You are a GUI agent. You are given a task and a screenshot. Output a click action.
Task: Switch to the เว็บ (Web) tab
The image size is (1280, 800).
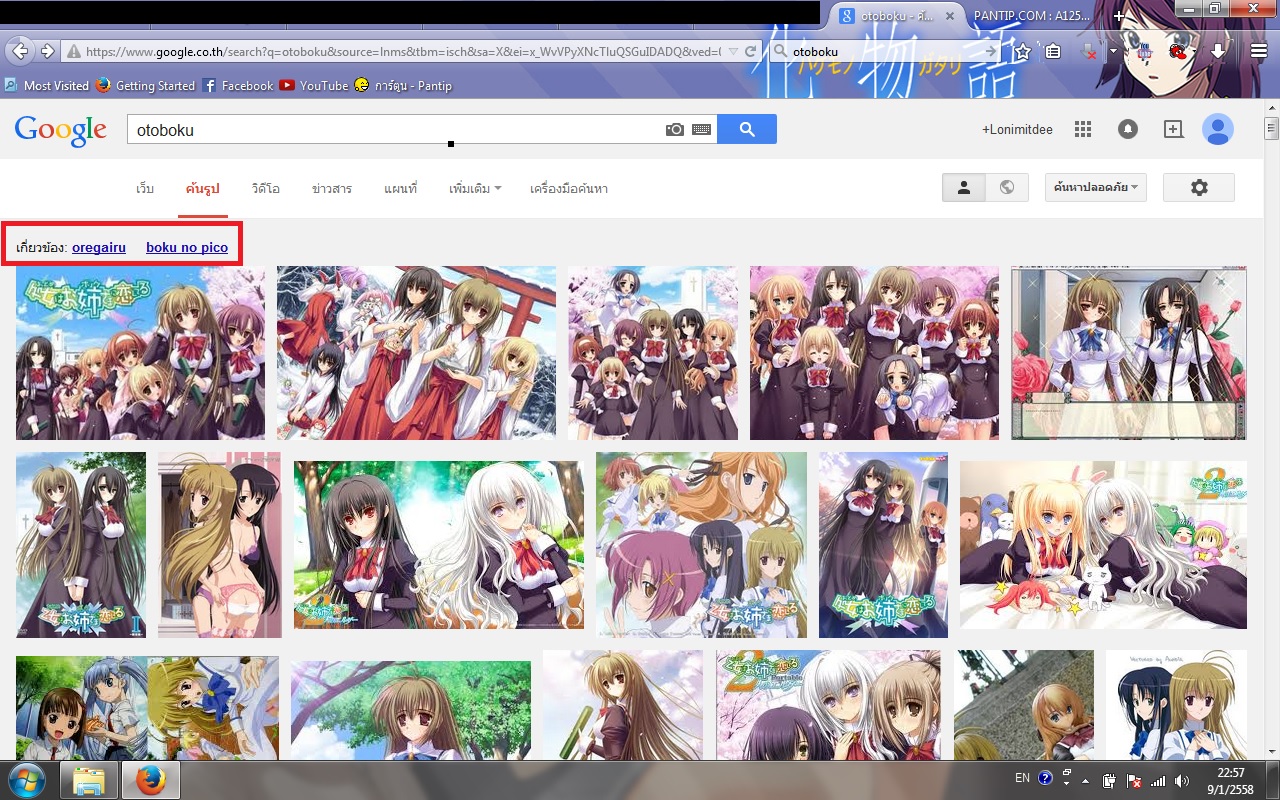[145, 188]
